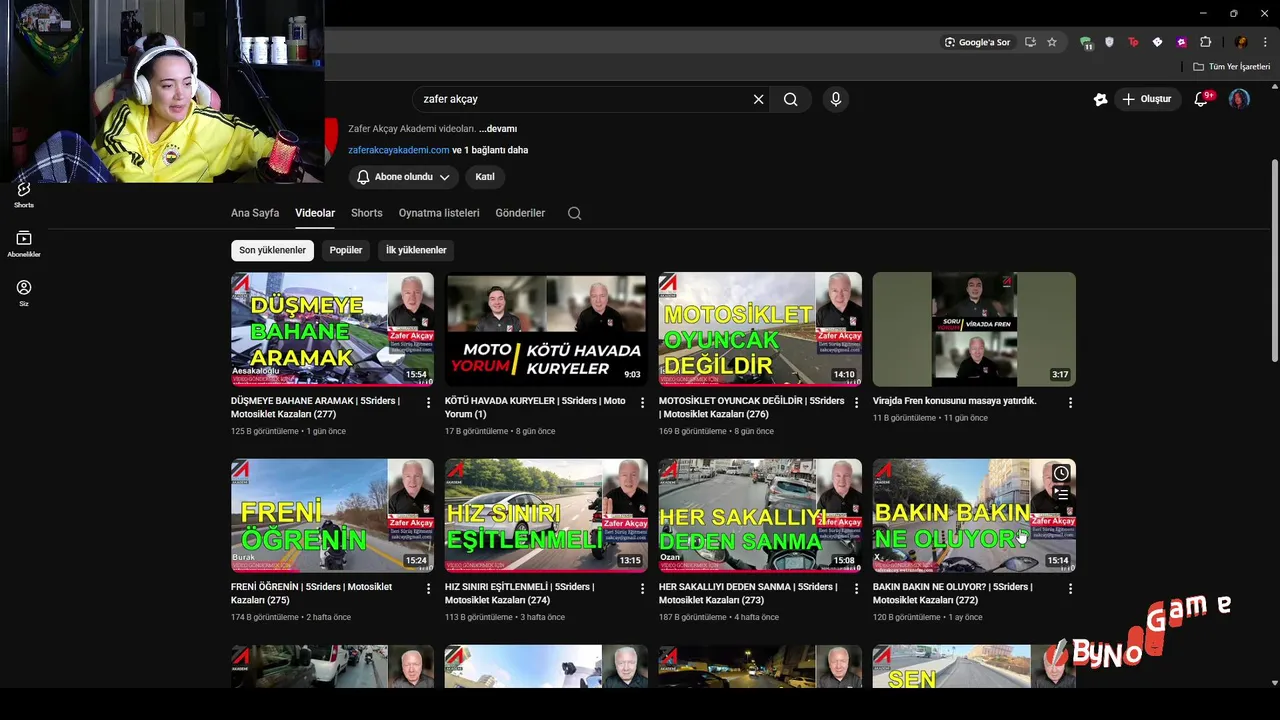This screenshot has height=720, width=1280.
Task: Click the install app icon in address bar
Action: [x=1030, y=42]
